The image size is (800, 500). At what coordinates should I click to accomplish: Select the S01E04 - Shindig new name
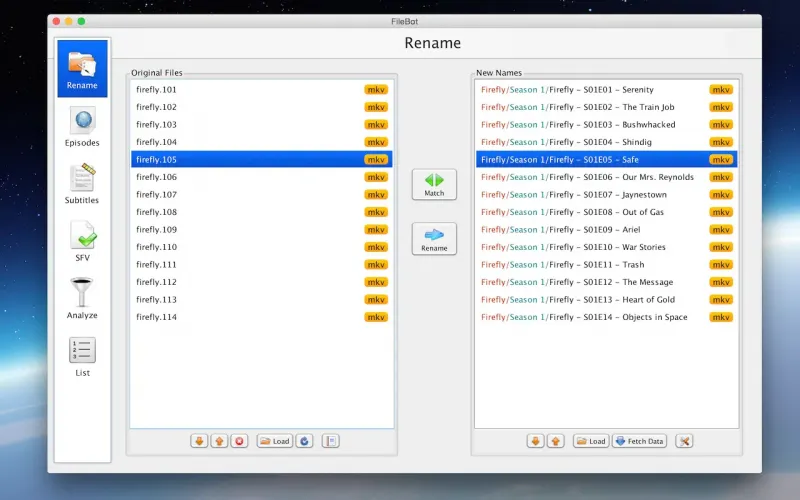(607, 142)
